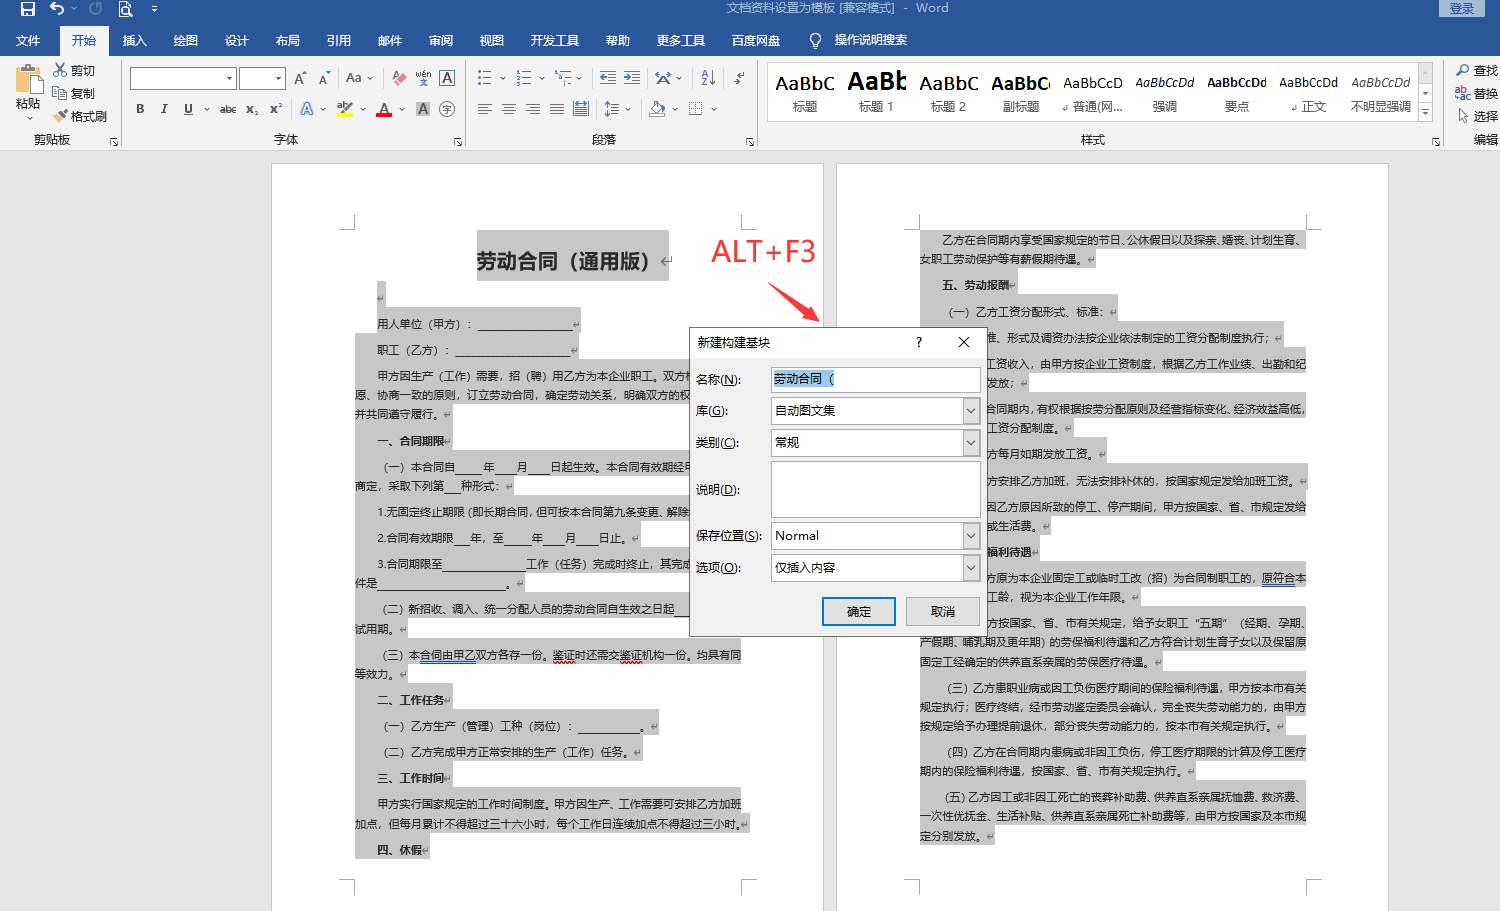The height and width of the screenshot is (911, 1500).
Task: Center-align the paragraph text
Action: [x=509, y=109]
